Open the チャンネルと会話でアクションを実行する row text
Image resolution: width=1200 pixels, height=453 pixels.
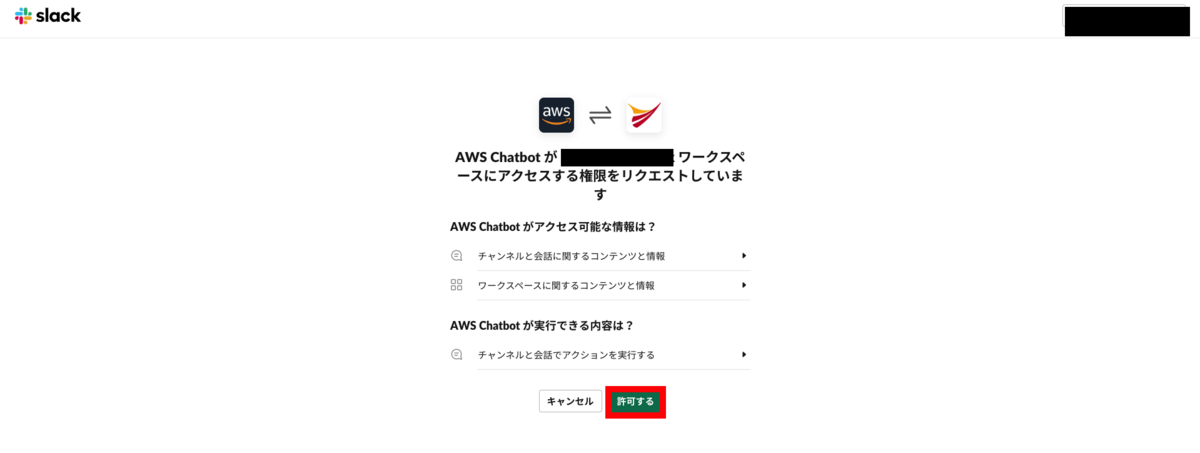click(x=566, y=354)
